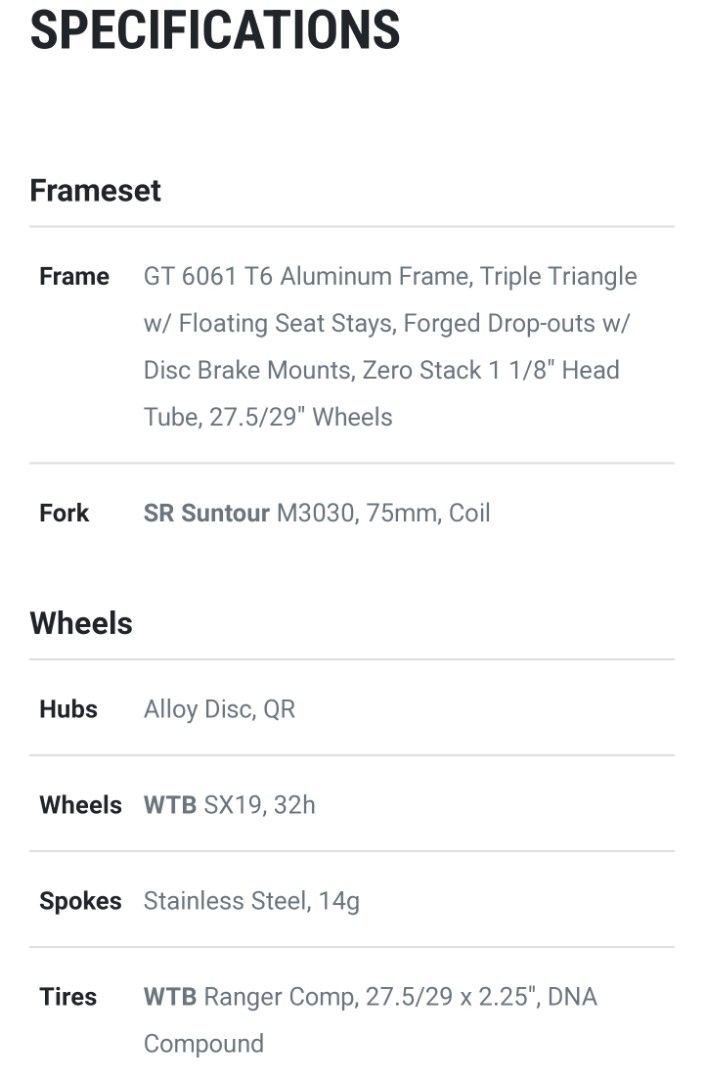This screenshot has height=1080, width=704.
Task: Select the Floating Seat Stays frame text line
Action: click(386, 324)
